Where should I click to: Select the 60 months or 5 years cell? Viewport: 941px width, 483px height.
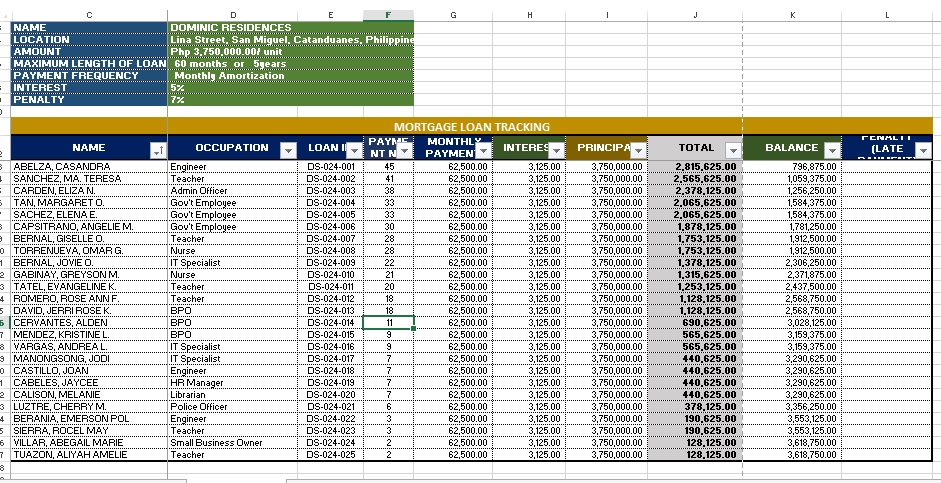click(x=290, y=64)
